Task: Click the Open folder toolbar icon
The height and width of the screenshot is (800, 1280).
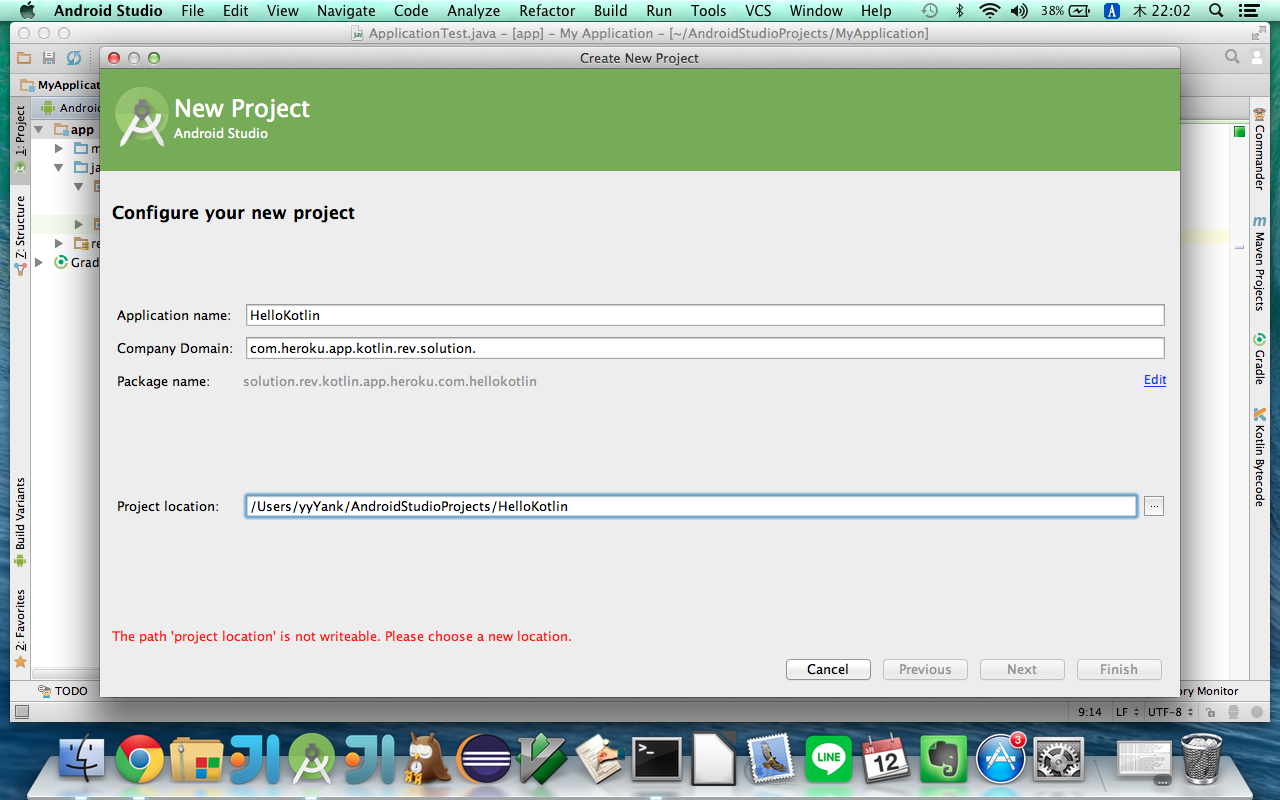Action: point(23,58)
